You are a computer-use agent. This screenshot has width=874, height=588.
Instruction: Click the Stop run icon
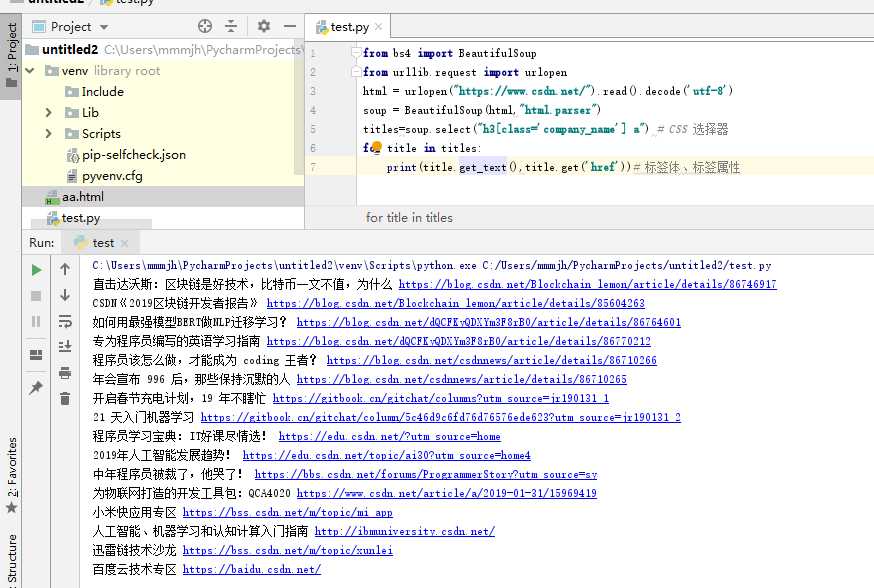pyautogui.click(x=36, y=296)
